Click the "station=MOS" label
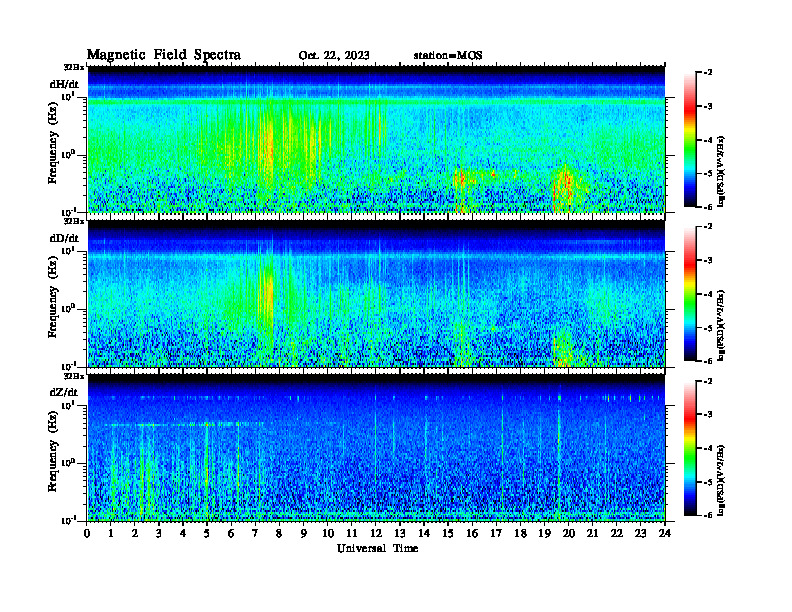This screenshot has width=792, height=612. [x=448, y=55]
